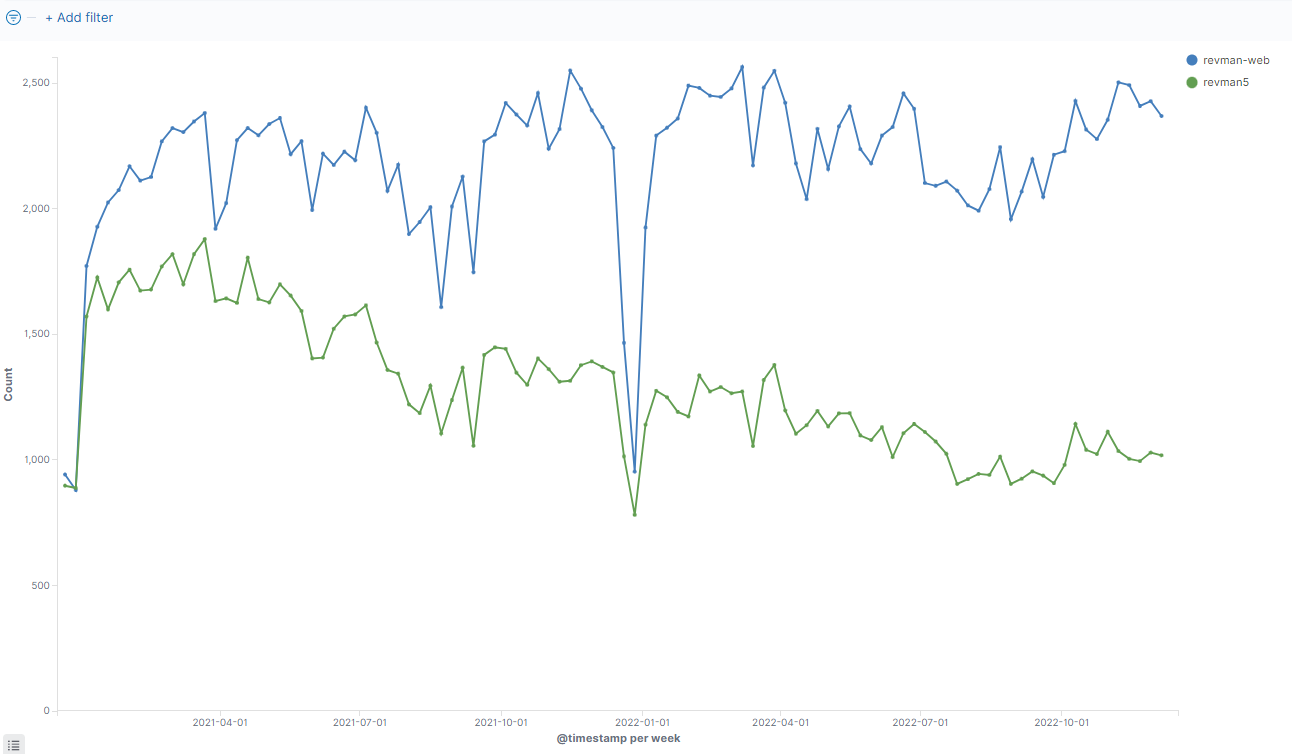Click the lowest green revman5 data point
Viewport: 1292px width, 754px height.
coord(634,515)
